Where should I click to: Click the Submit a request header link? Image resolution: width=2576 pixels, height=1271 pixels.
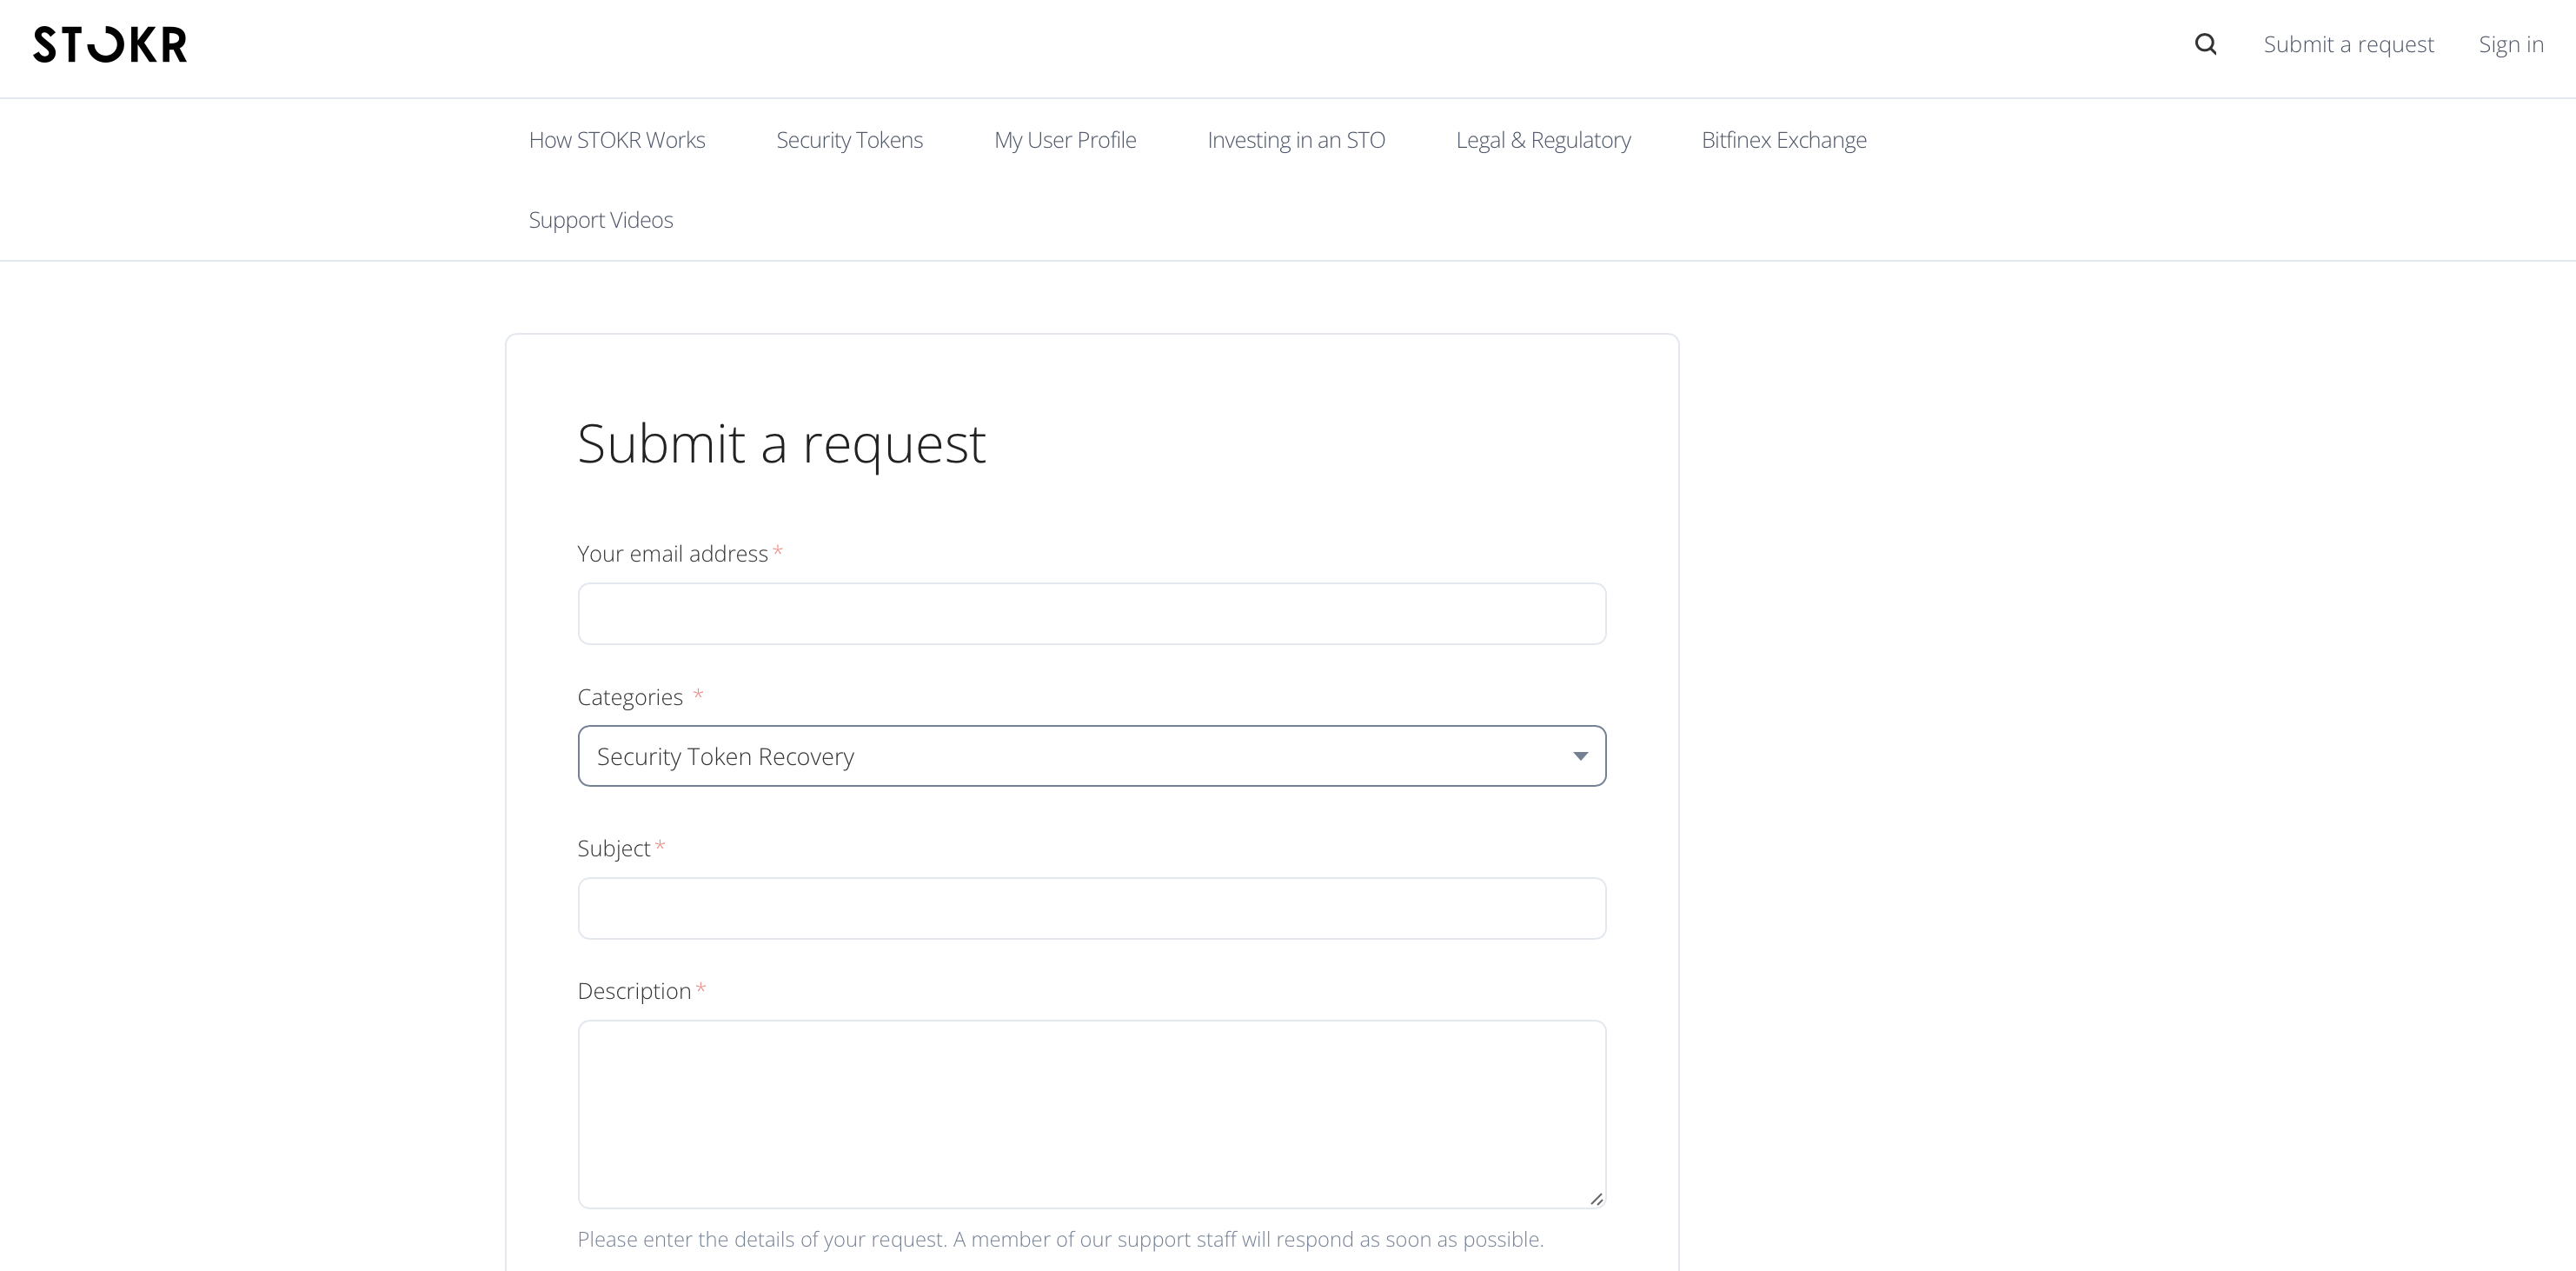pos(2348,44)
